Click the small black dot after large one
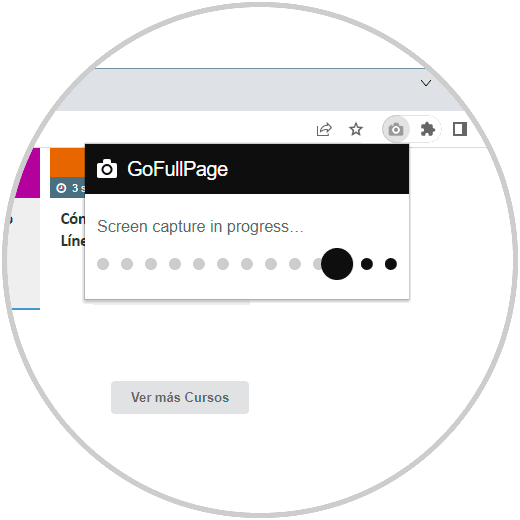 (x=367, y=264)
